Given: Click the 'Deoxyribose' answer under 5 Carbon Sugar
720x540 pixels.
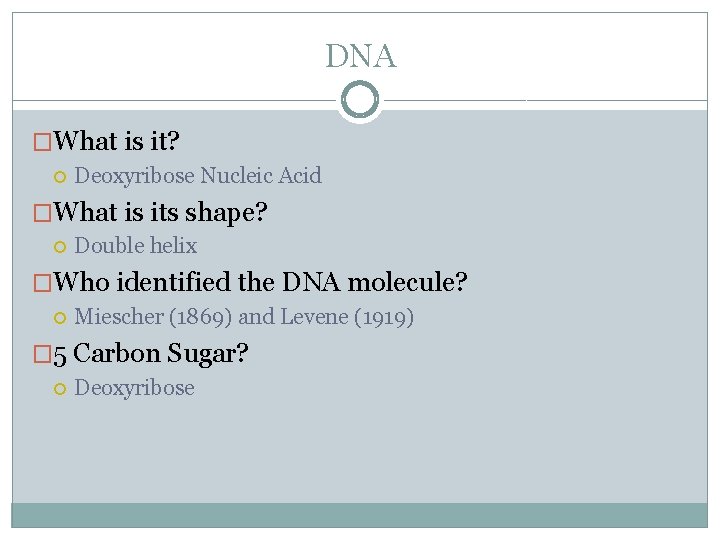Looking at the screenshot, I should 135,388.
